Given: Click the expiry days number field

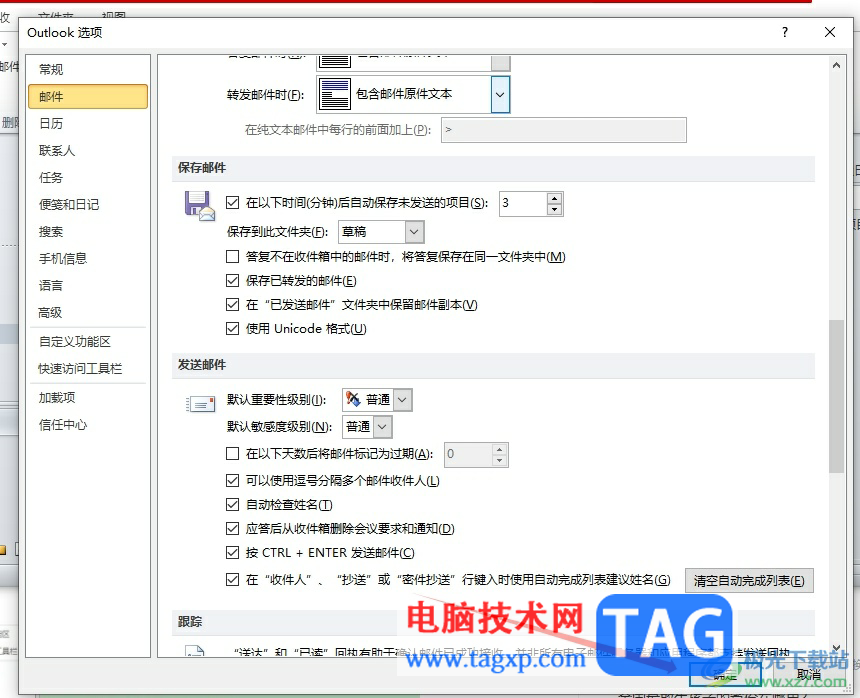Looking at the screenshot, I should coord(468,455).
